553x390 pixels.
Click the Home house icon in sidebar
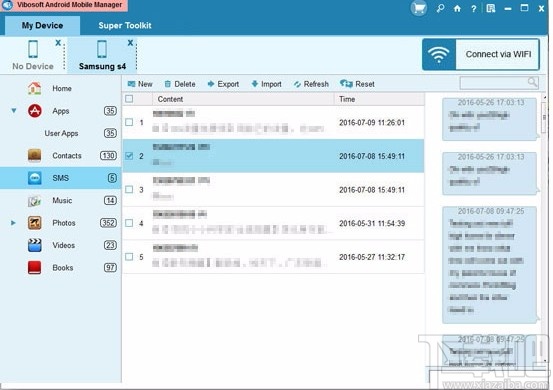[x=34, y=88]
